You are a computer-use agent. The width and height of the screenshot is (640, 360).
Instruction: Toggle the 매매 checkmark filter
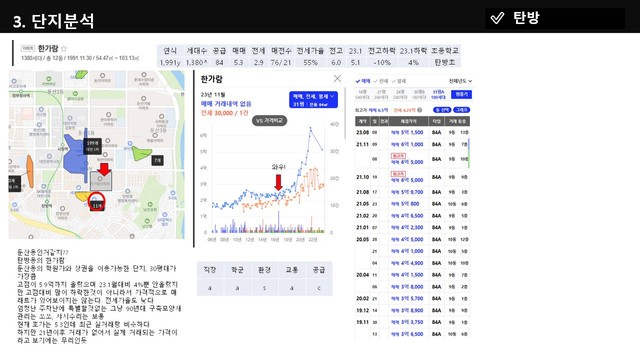click(x=363, y=81)
